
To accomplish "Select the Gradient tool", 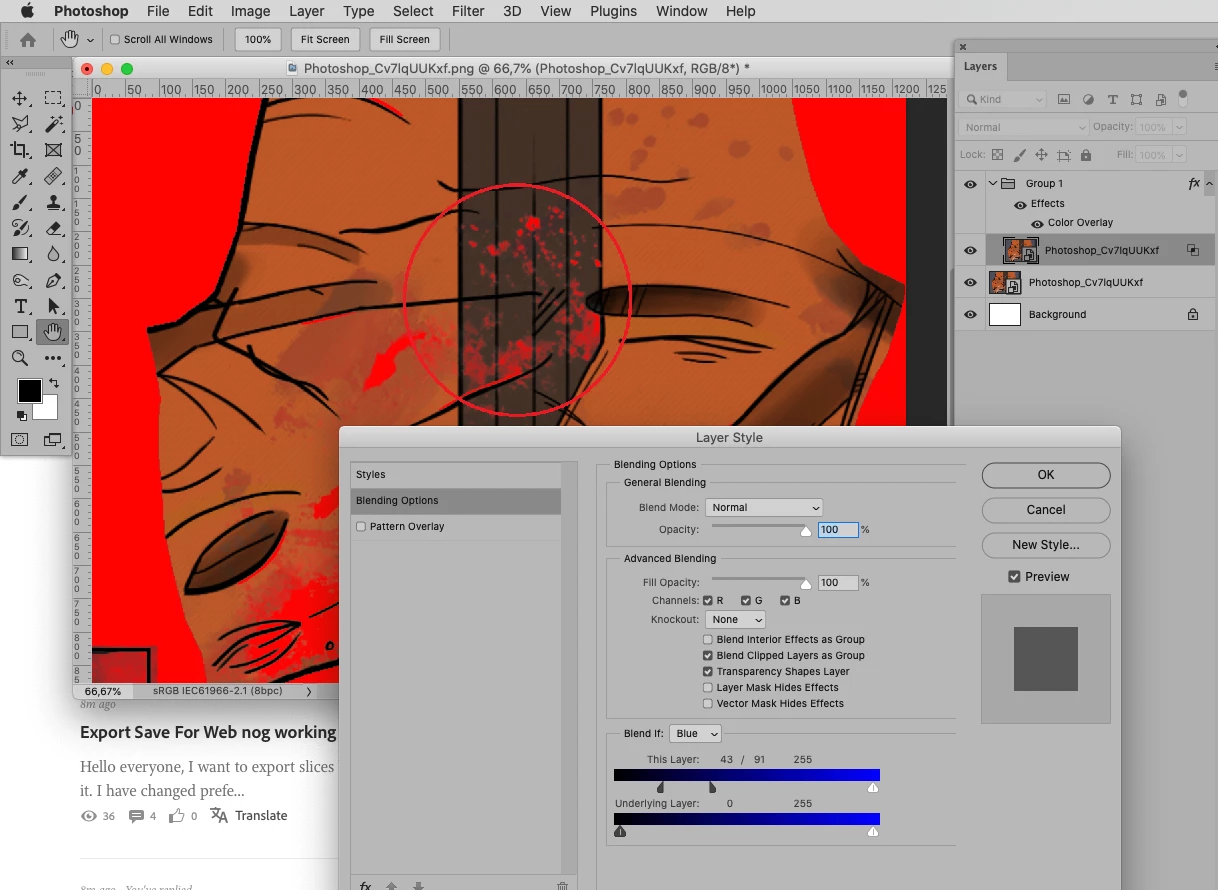I will coord(20,254).
